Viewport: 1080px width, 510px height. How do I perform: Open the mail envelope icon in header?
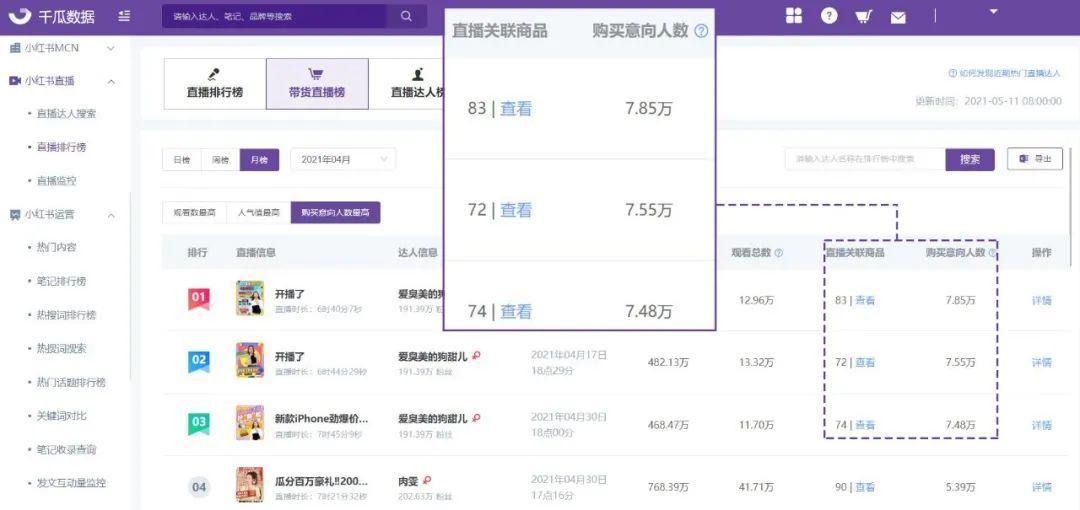(x=898, y=17)
